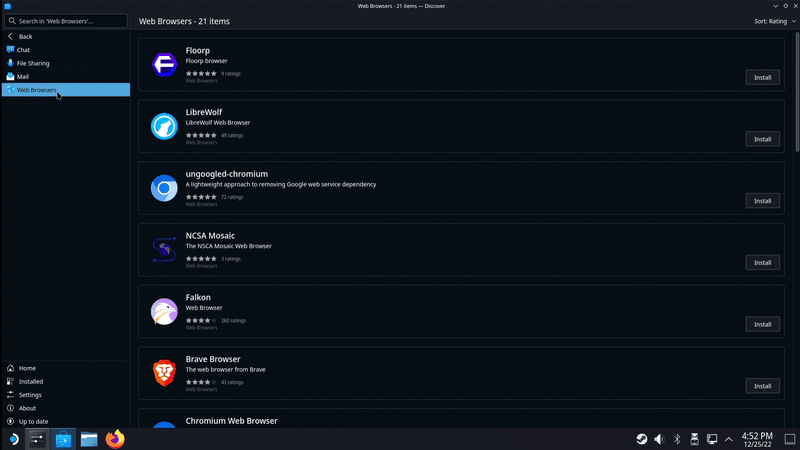Image resolution: width=800 pixels, height=450 pixels.
Task: Install Brave Browser
Action: (762, 386)
